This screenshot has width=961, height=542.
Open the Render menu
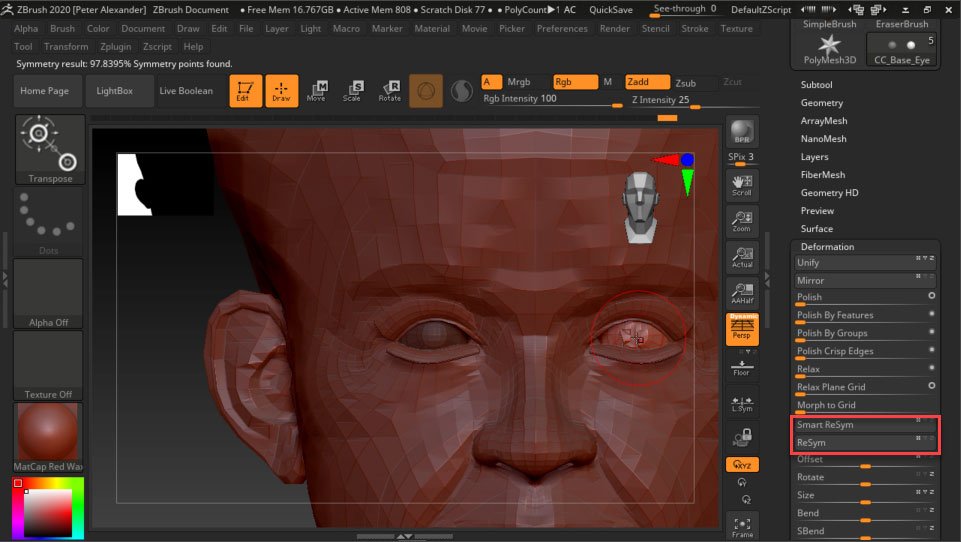click(x=615, y=28)
